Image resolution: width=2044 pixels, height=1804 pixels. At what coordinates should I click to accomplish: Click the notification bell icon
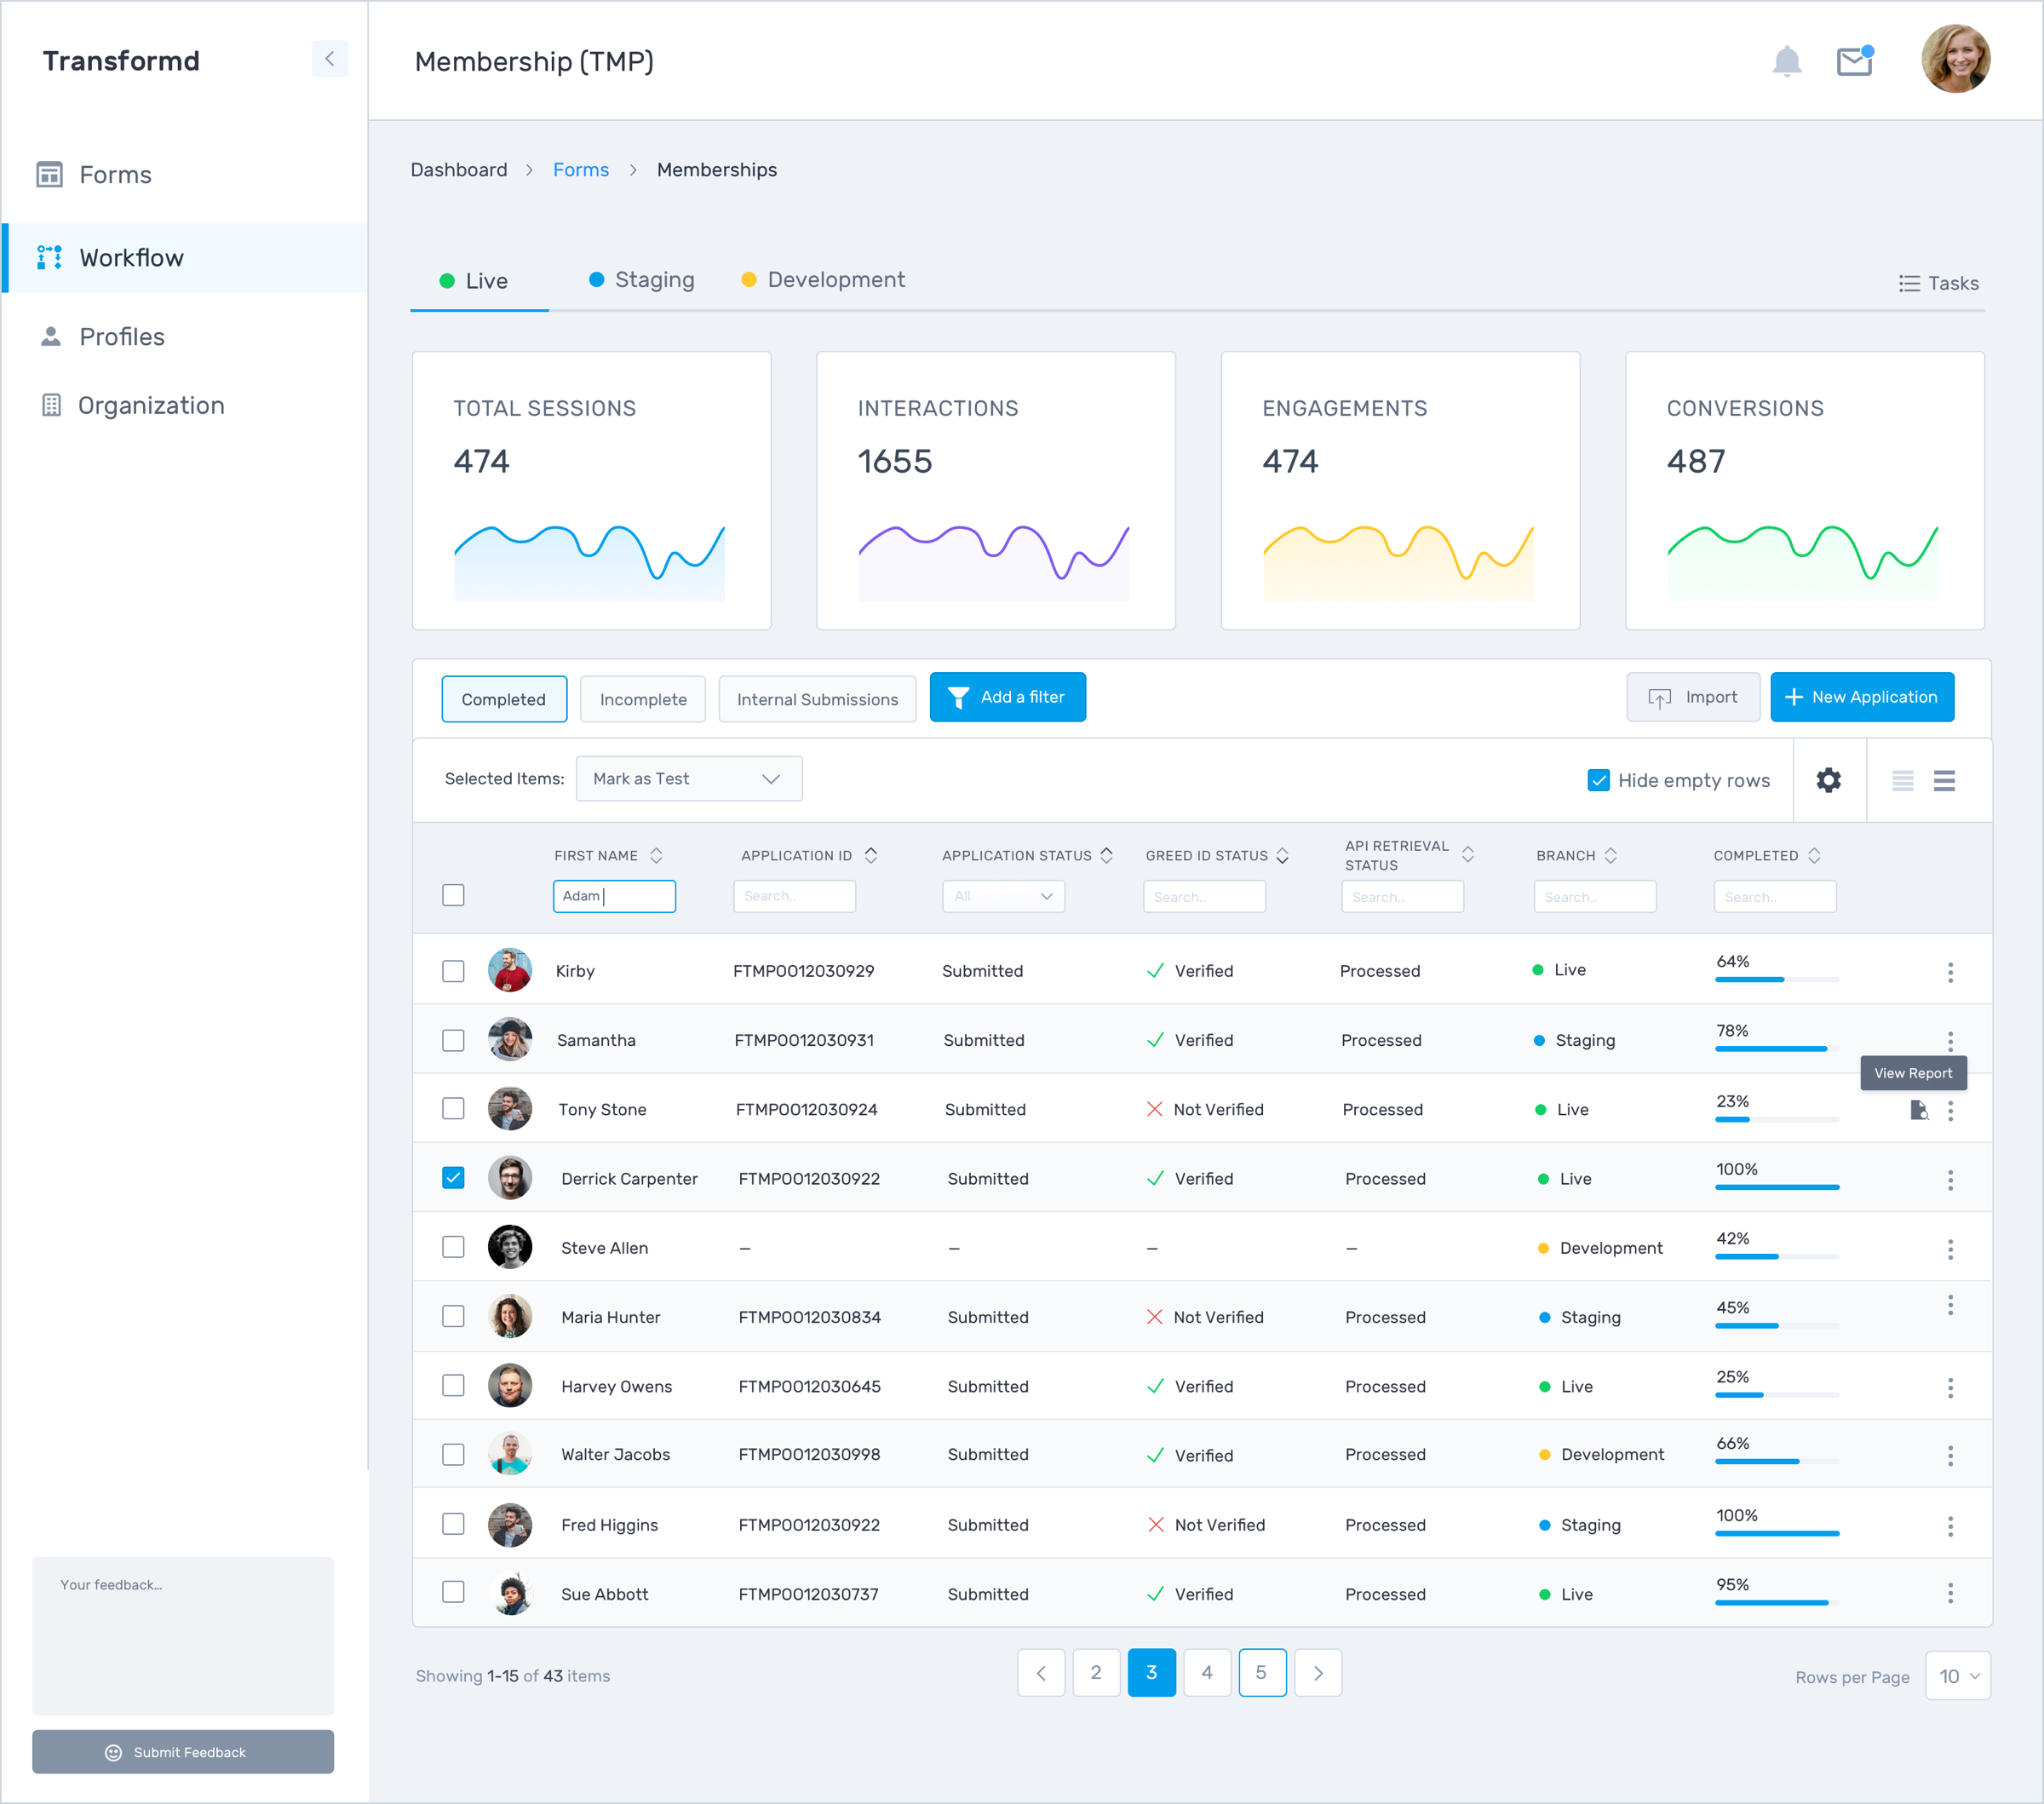[1786, 62]
